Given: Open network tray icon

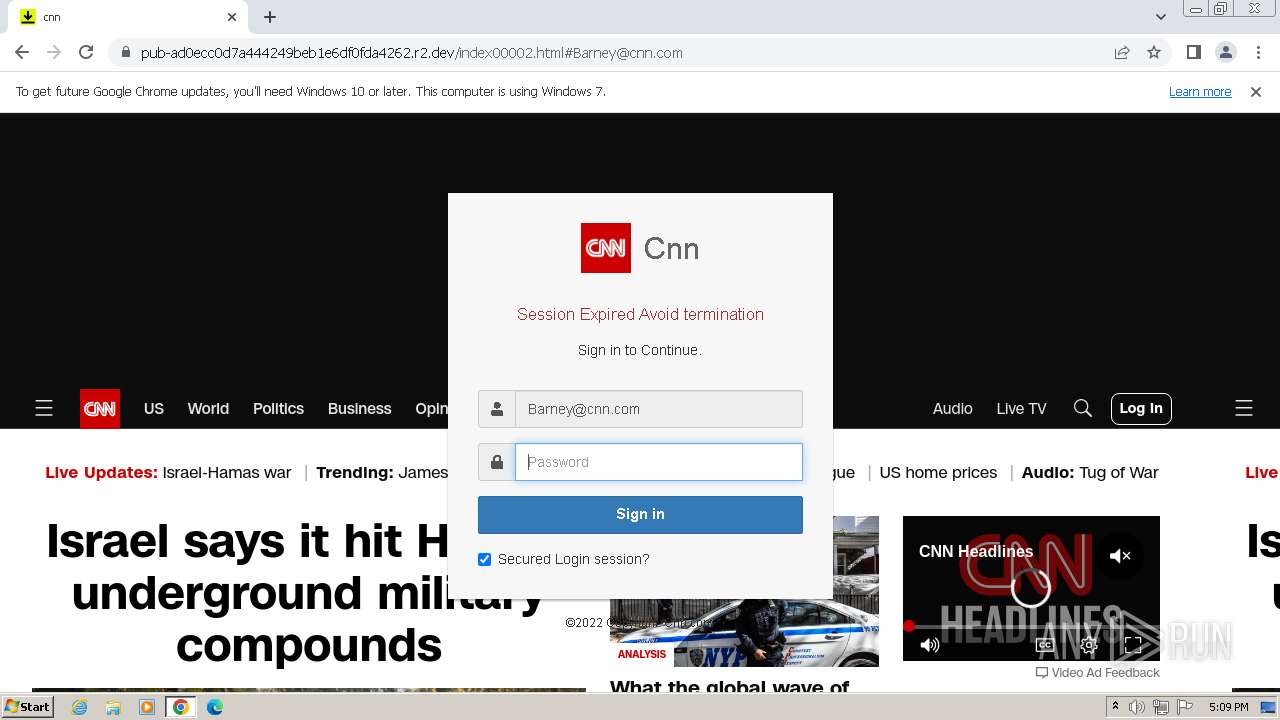Looking at the screenshot, I should coord(1160,707).
